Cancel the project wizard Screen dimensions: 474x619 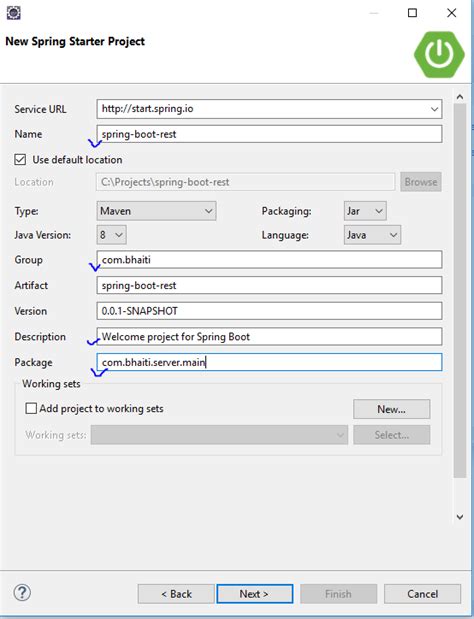click(x=422, y=594)
